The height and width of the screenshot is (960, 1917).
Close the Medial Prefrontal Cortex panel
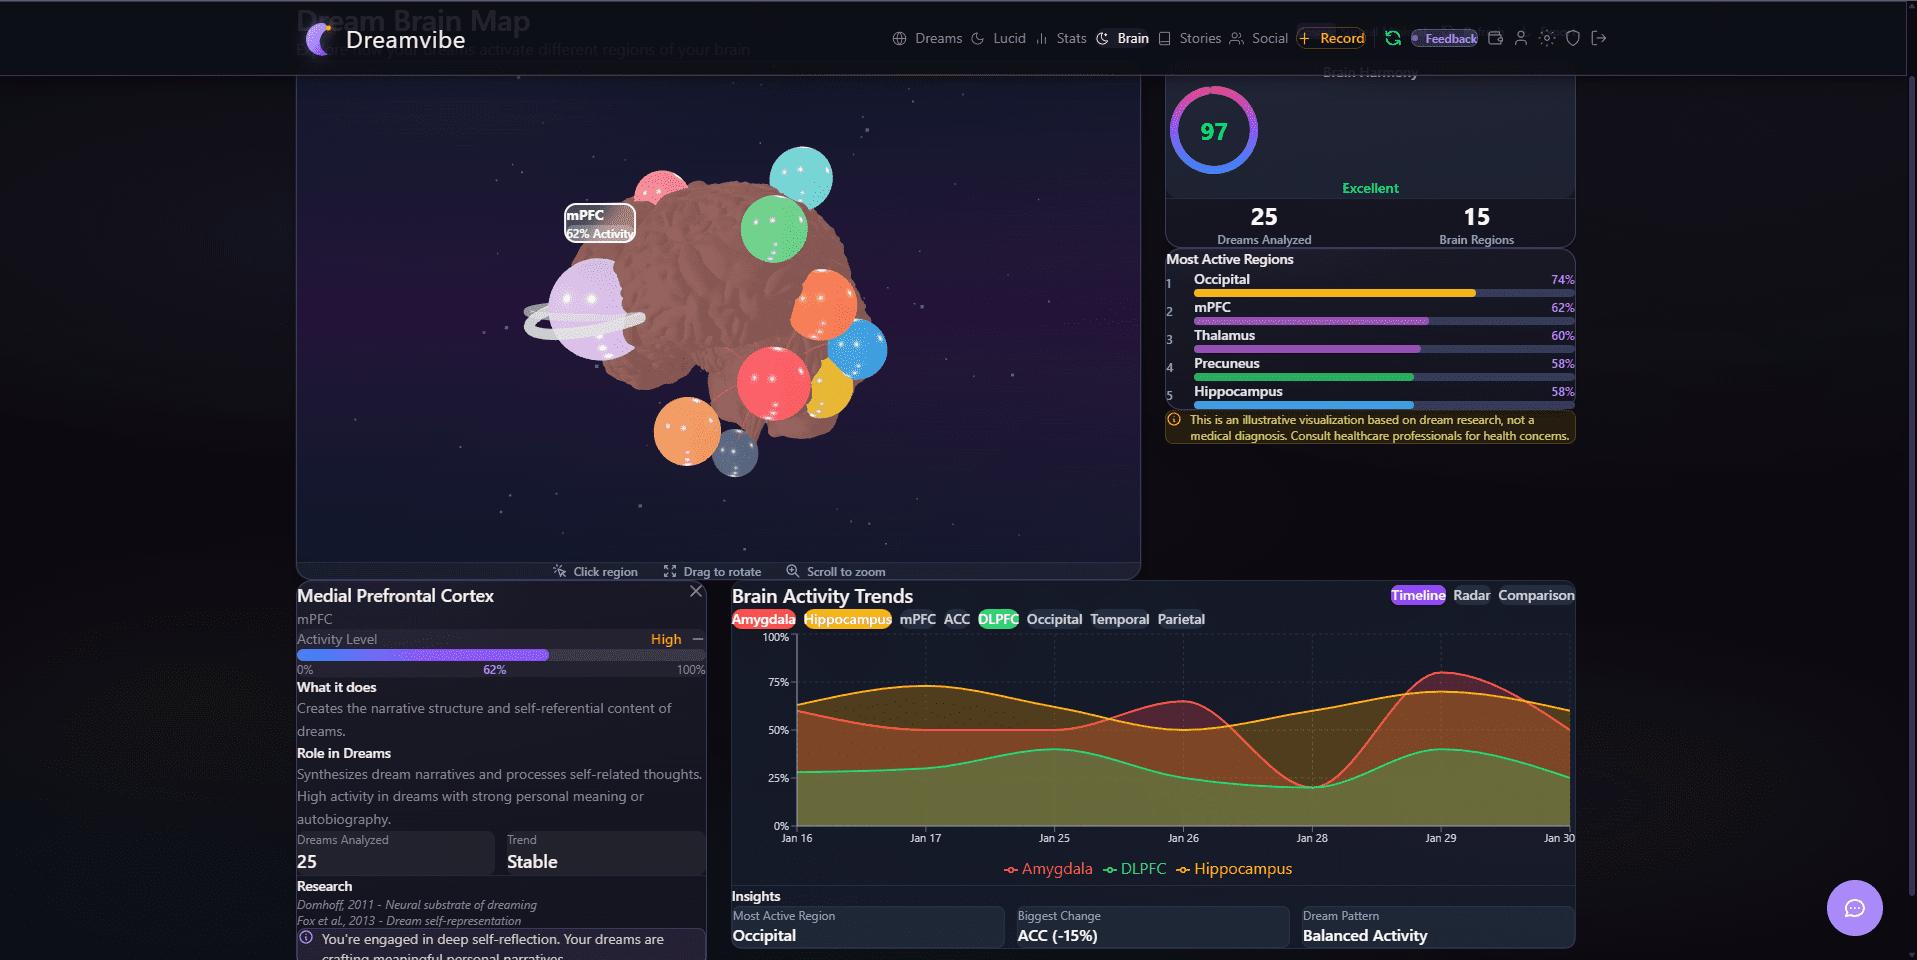pyautogui.click(x=696, y=591)
